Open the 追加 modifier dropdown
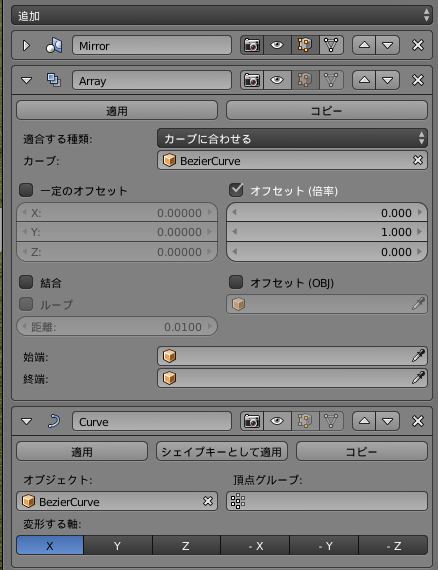The width and height of the screenshot is (438, 570). 222,16
